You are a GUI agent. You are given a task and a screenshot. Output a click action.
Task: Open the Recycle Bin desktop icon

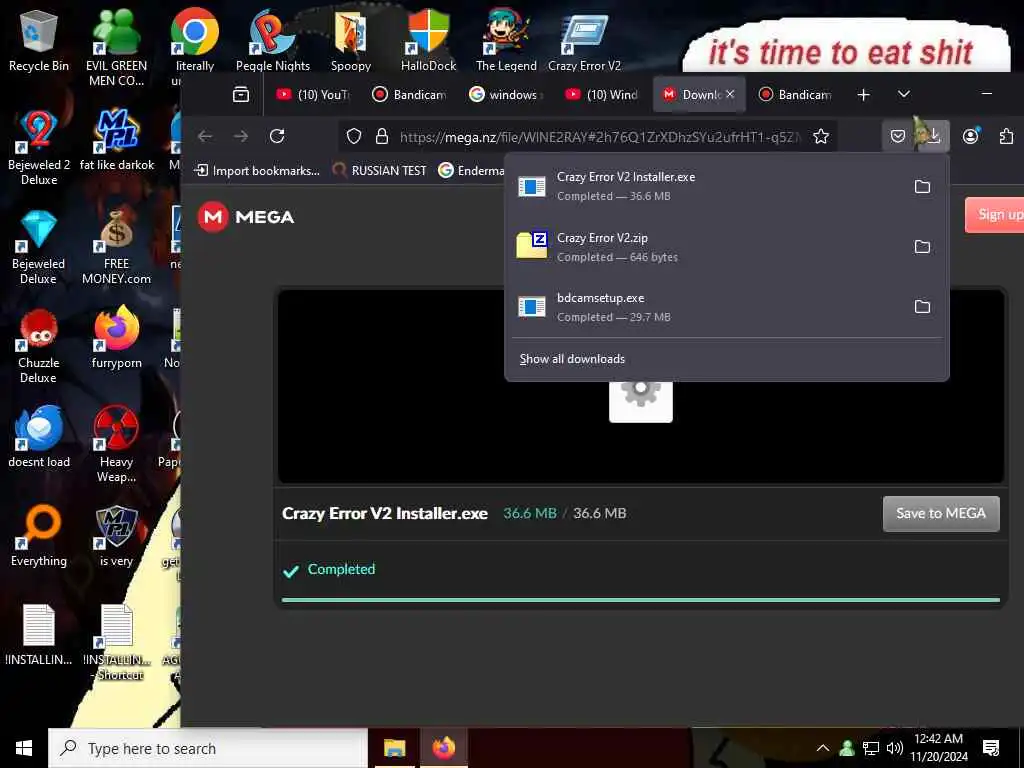[x=39, y=40]
